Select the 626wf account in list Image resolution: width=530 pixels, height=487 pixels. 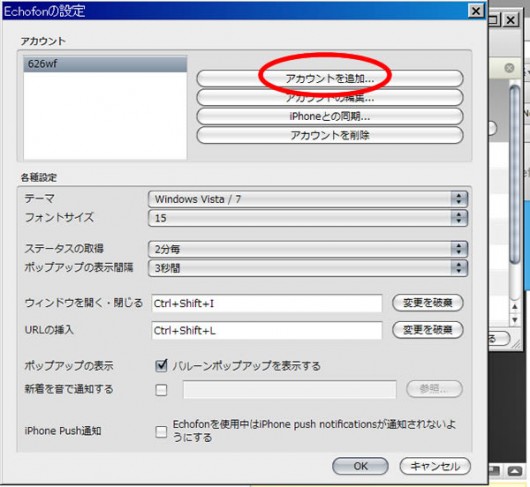pos(105,64)
